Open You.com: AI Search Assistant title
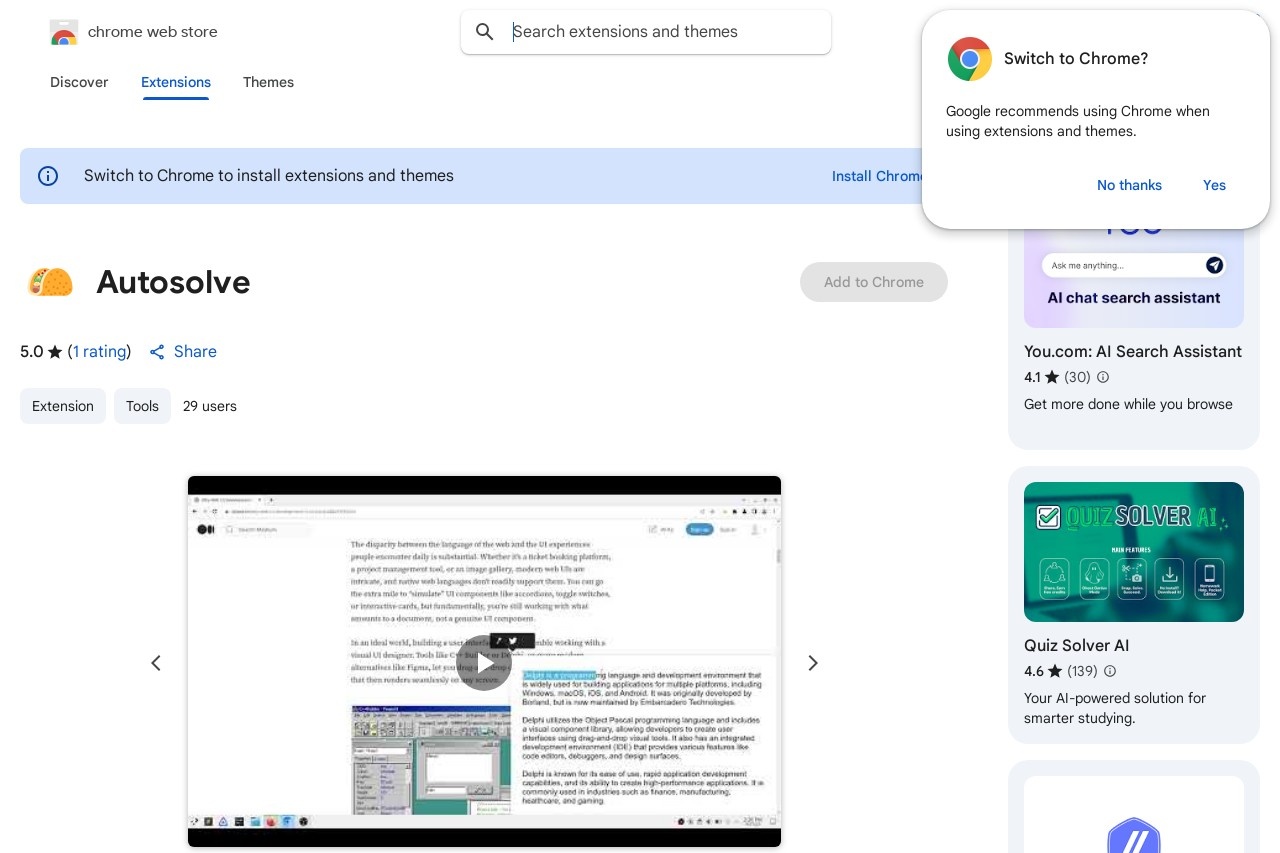The height and width of the screenshot is (853, 1280). [x=1133, y=352]
